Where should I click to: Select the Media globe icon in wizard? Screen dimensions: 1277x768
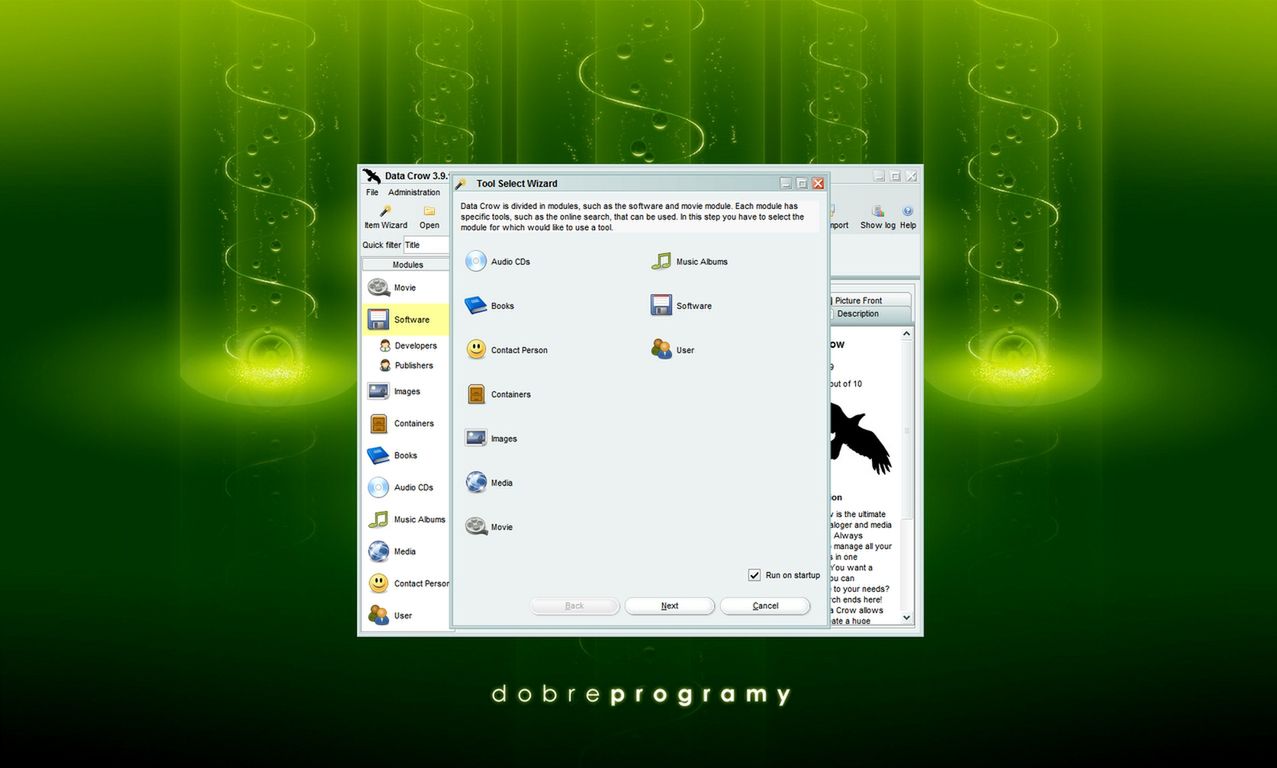click(x=476, y=483)
